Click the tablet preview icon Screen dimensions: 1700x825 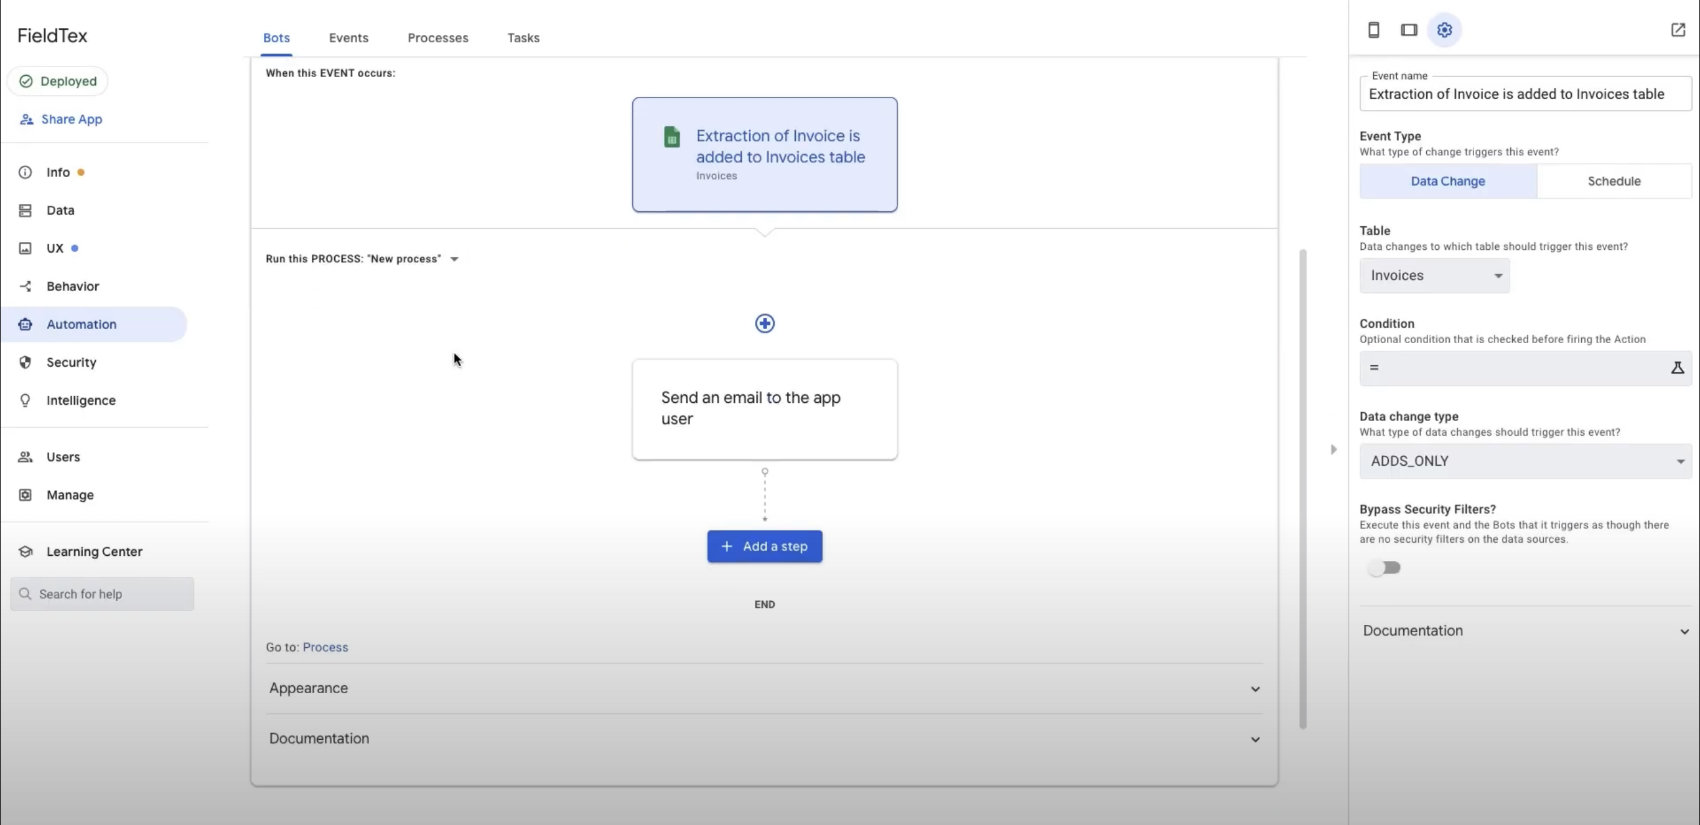tap(1409, 30)
